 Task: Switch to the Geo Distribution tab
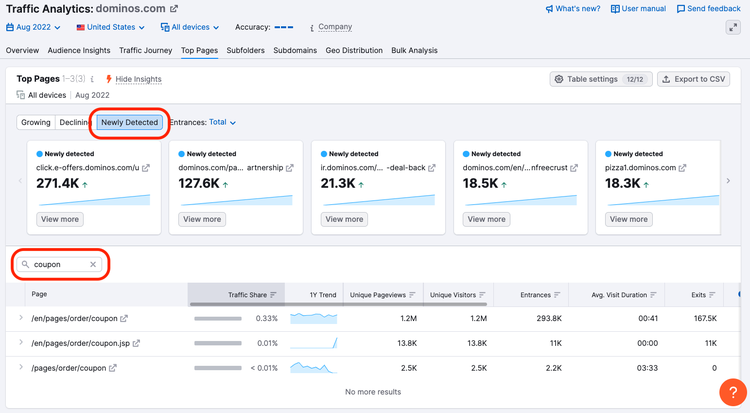(x=354, y=50)
